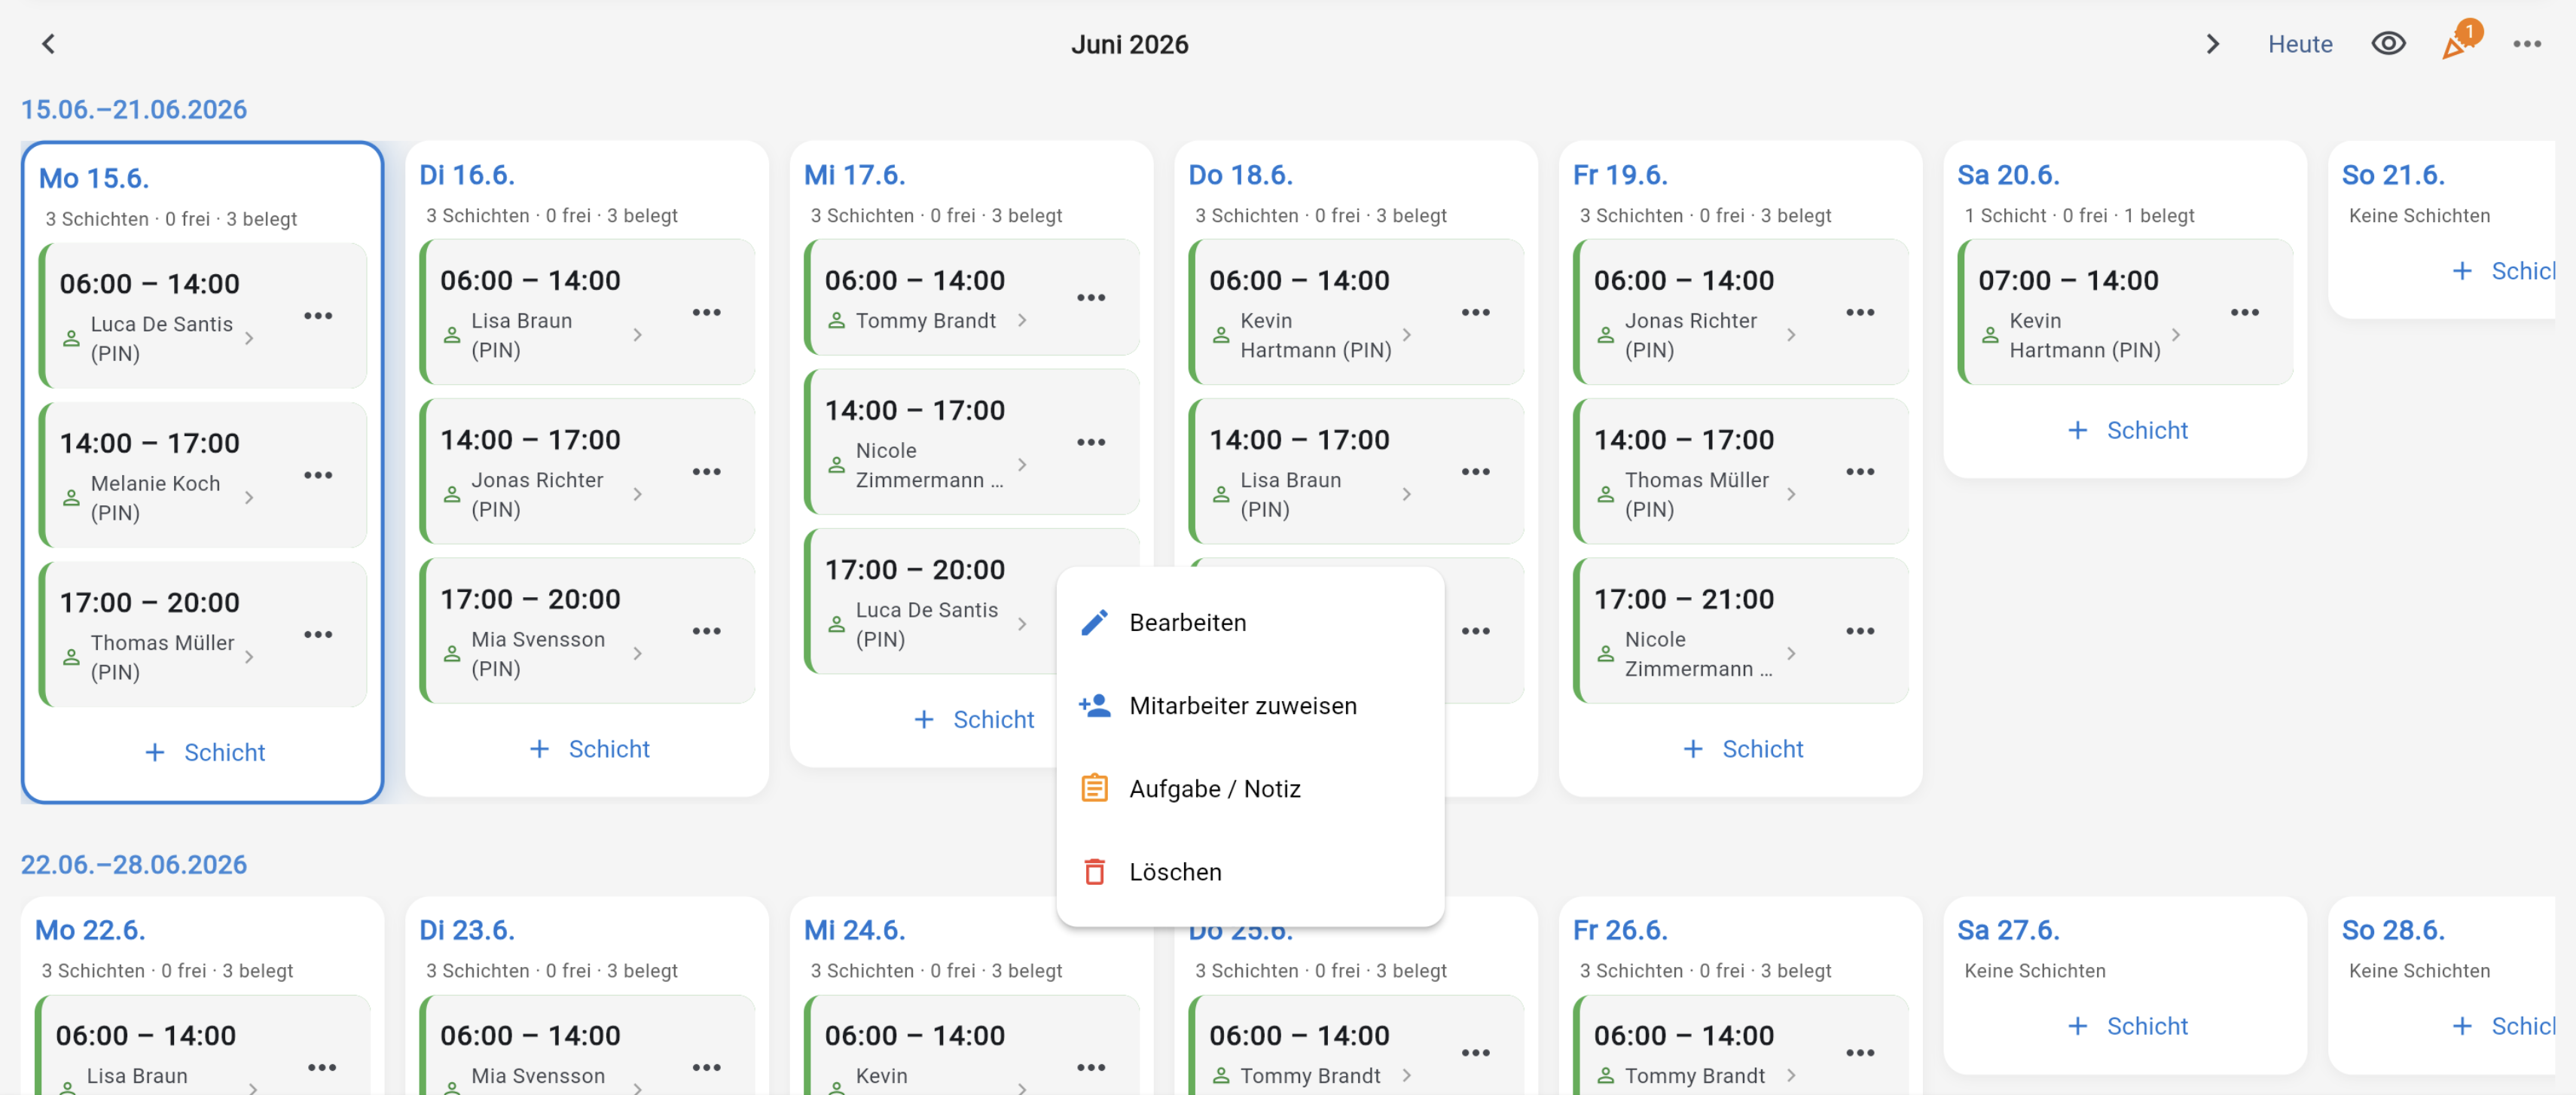Open options for Thomas Müller's 17:00 – 20:00 shift
Screen dimensions: 2576x1095
[x=318, y=634]
